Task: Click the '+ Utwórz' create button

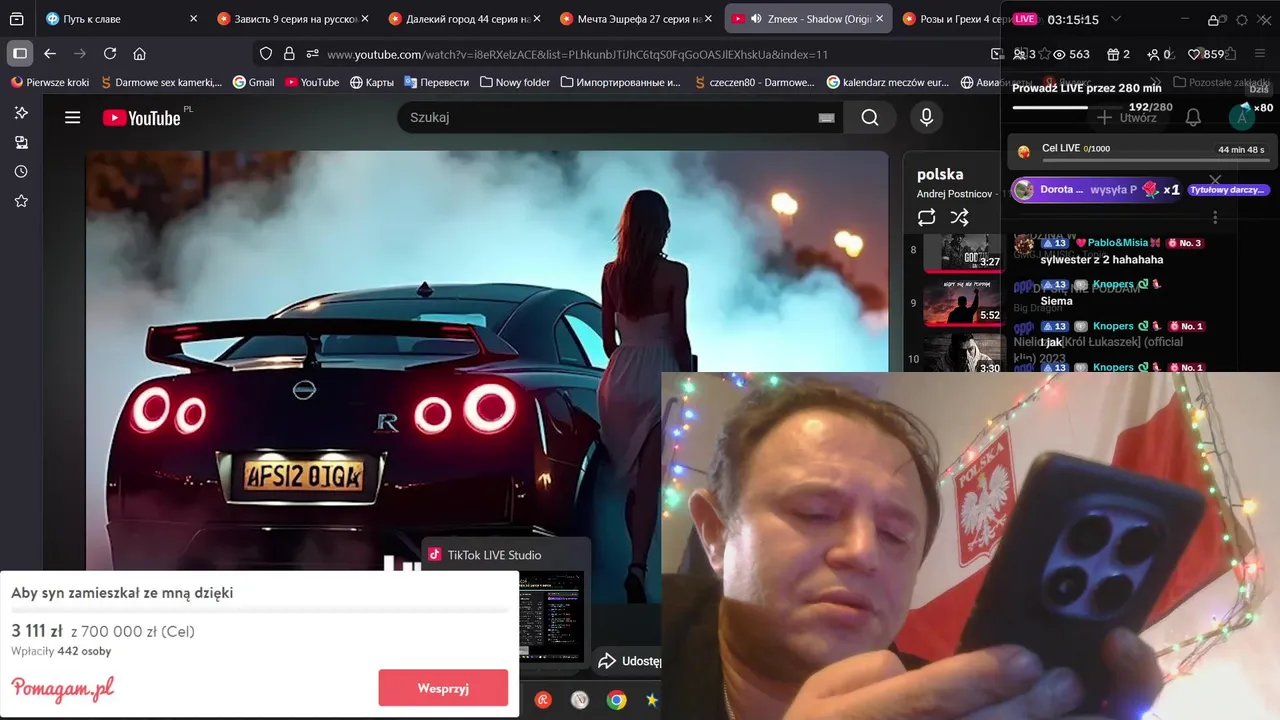Action: 1127,117
